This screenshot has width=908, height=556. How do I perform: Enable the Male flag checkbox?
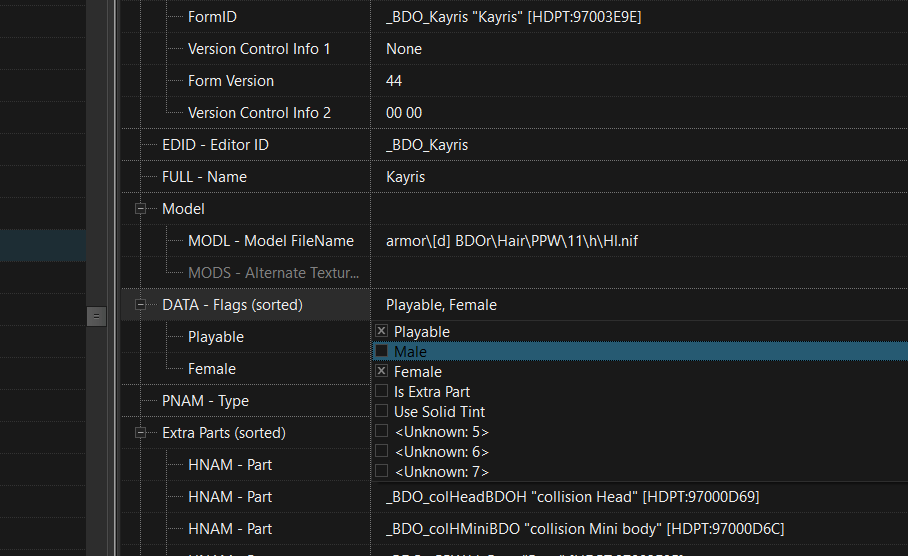(381, 350)
